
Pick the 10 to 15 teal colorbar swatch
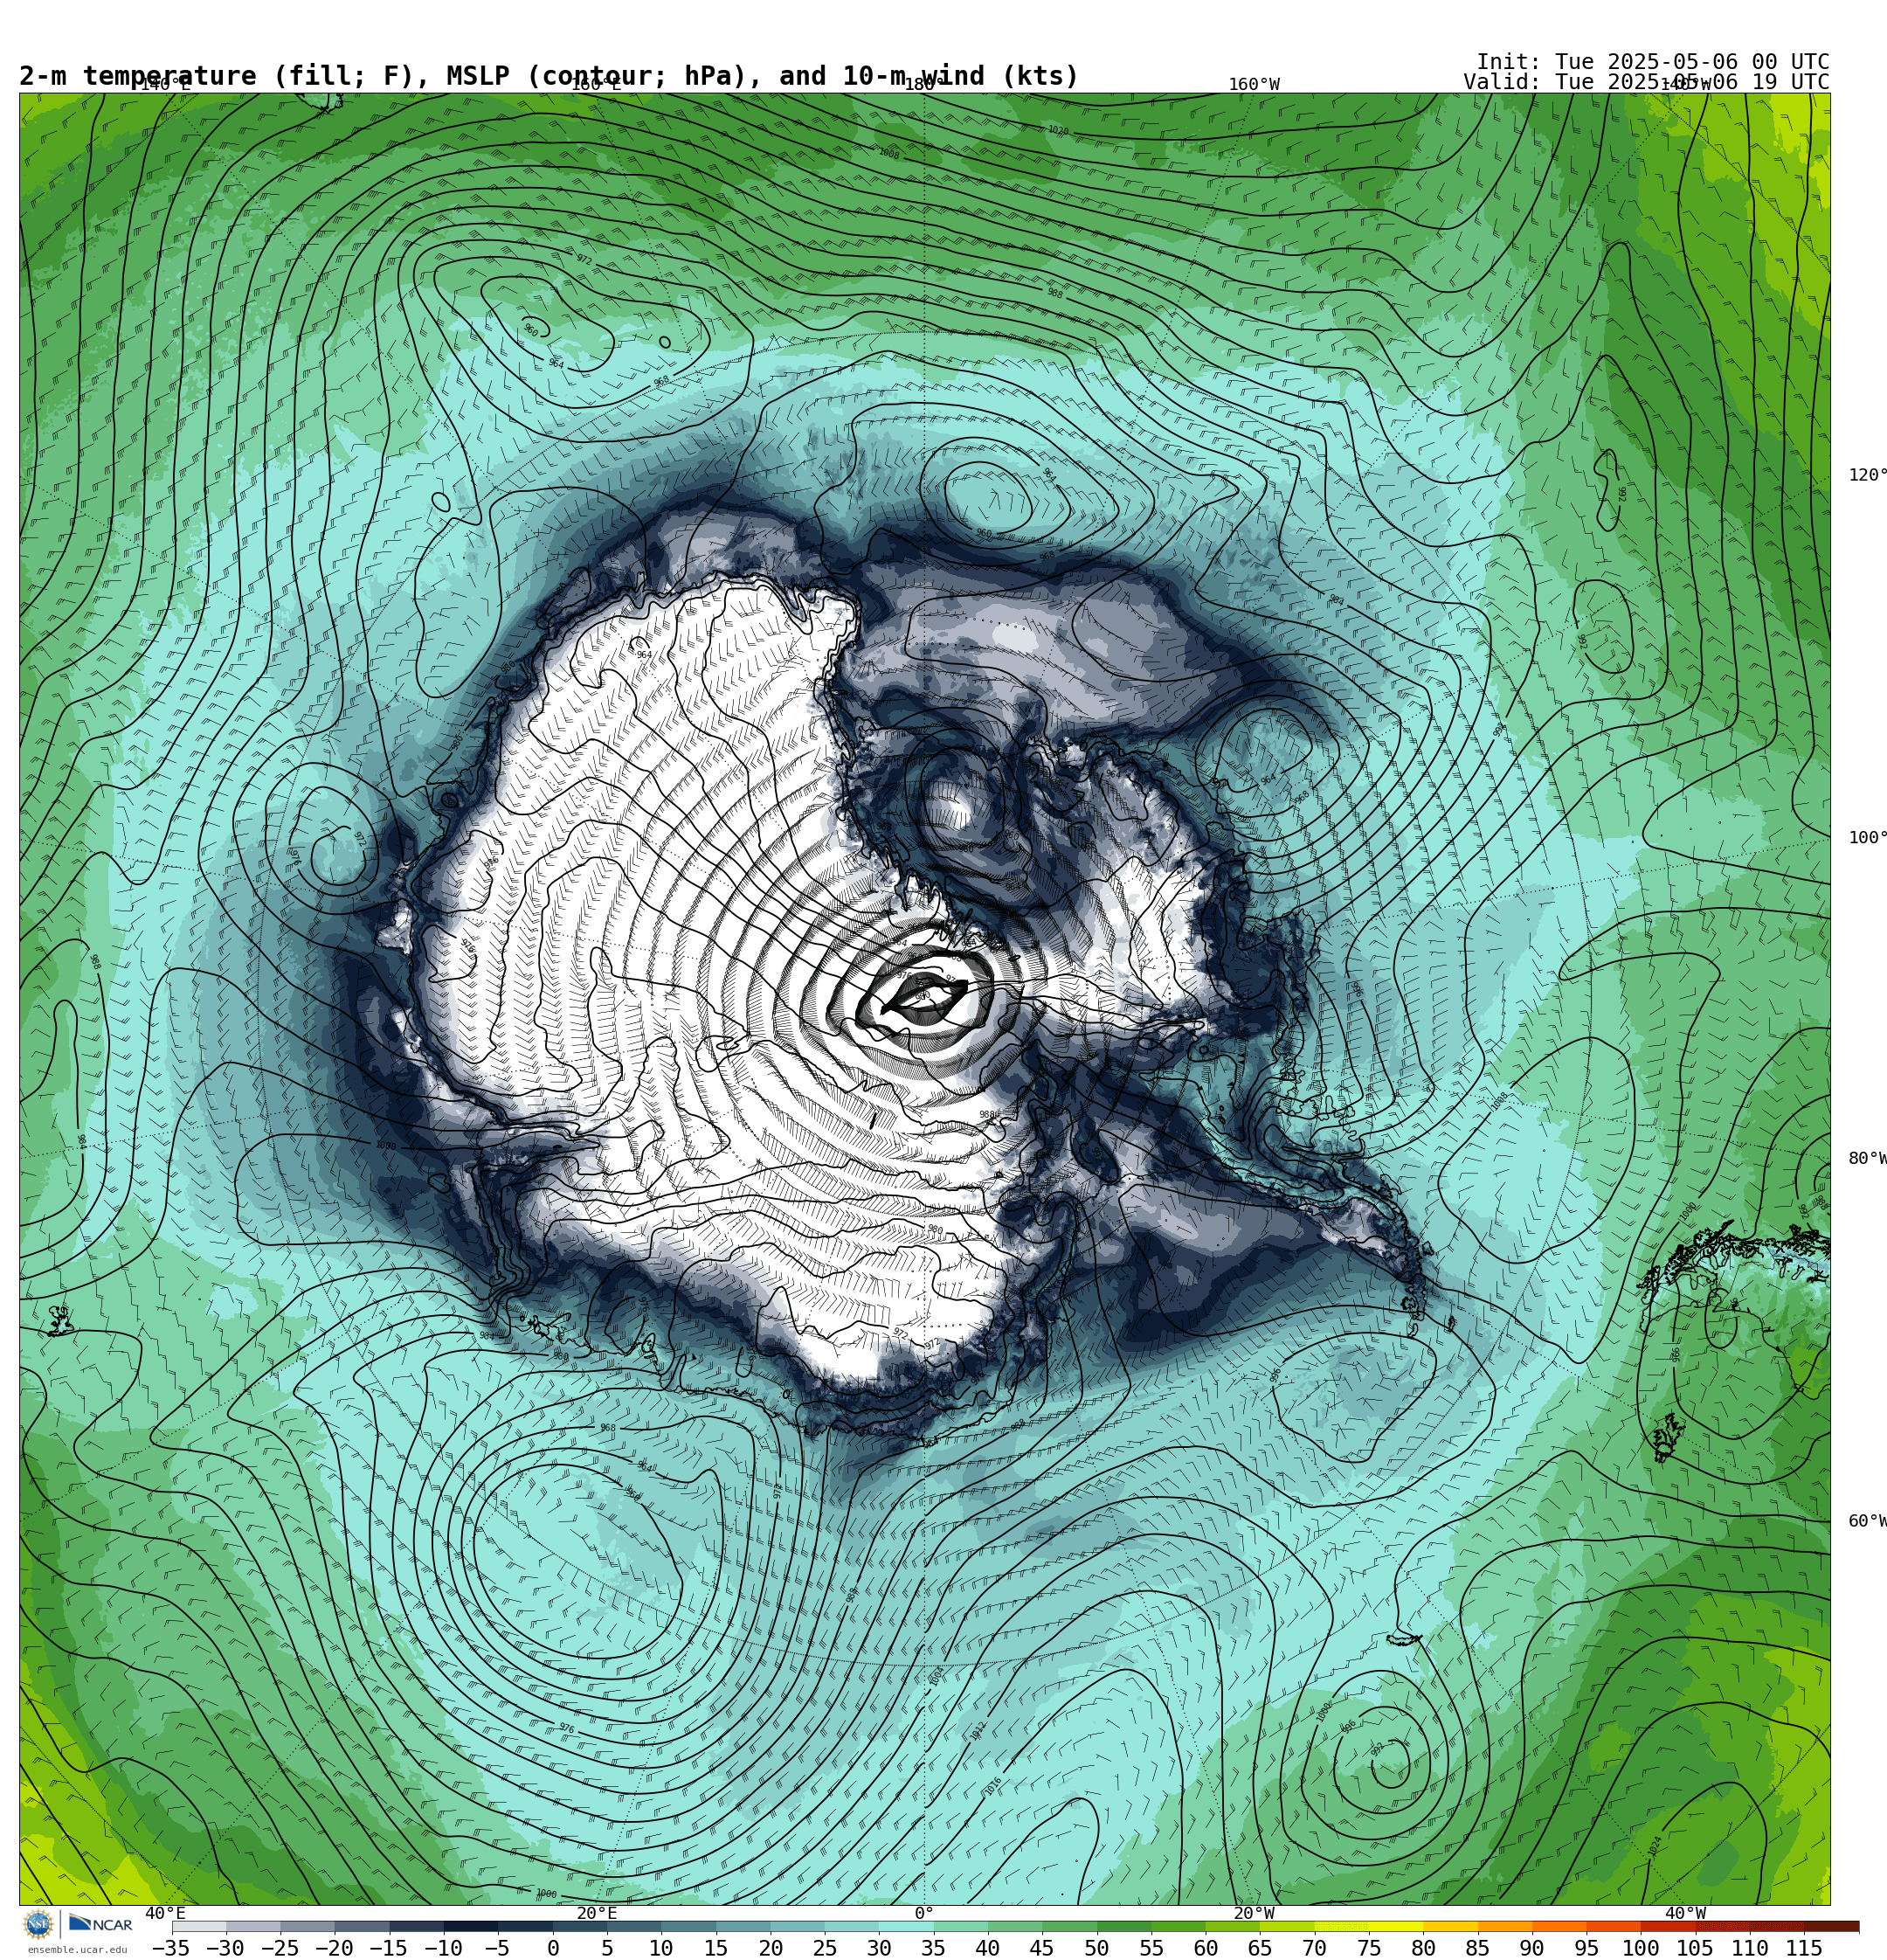(689, 1926)
